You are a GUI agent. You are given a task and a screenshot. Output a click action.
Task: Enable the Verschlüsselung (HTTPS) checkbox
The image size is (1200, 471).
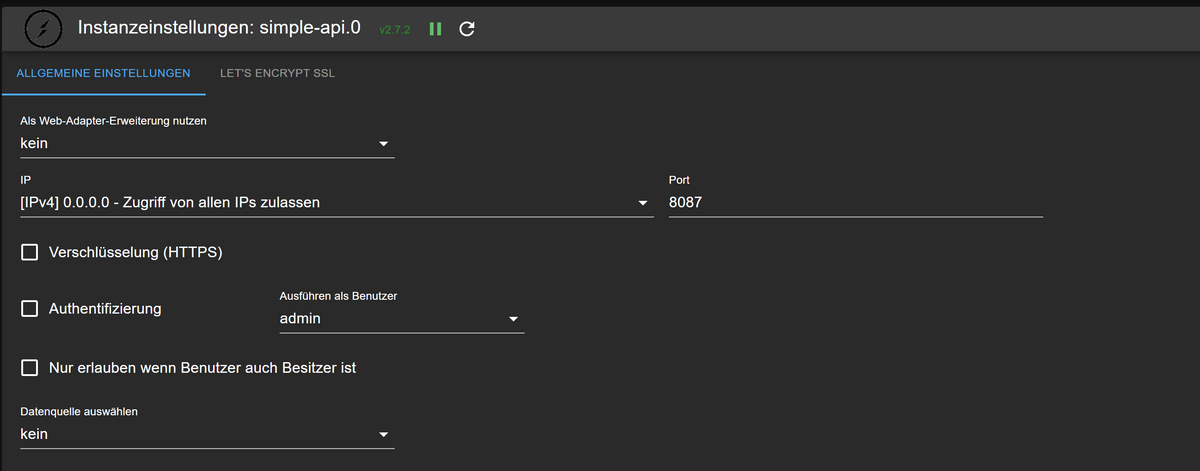pyautogui.click(x=30, y=252)
